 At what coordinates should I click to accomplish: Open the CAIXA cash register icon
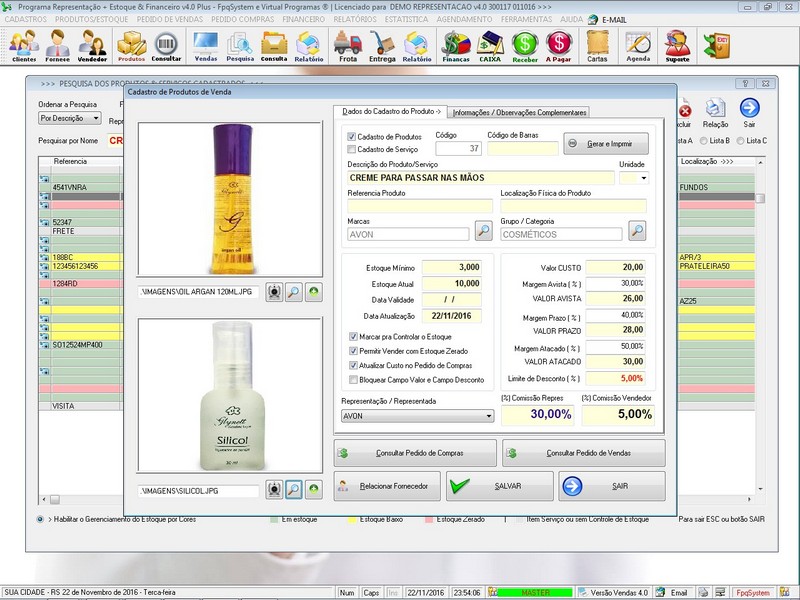click(x=490, y=45)
